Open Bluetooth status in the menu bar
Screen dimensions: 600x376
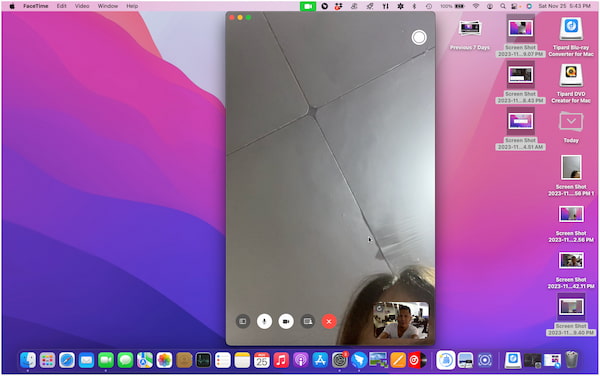pos(414,6)
